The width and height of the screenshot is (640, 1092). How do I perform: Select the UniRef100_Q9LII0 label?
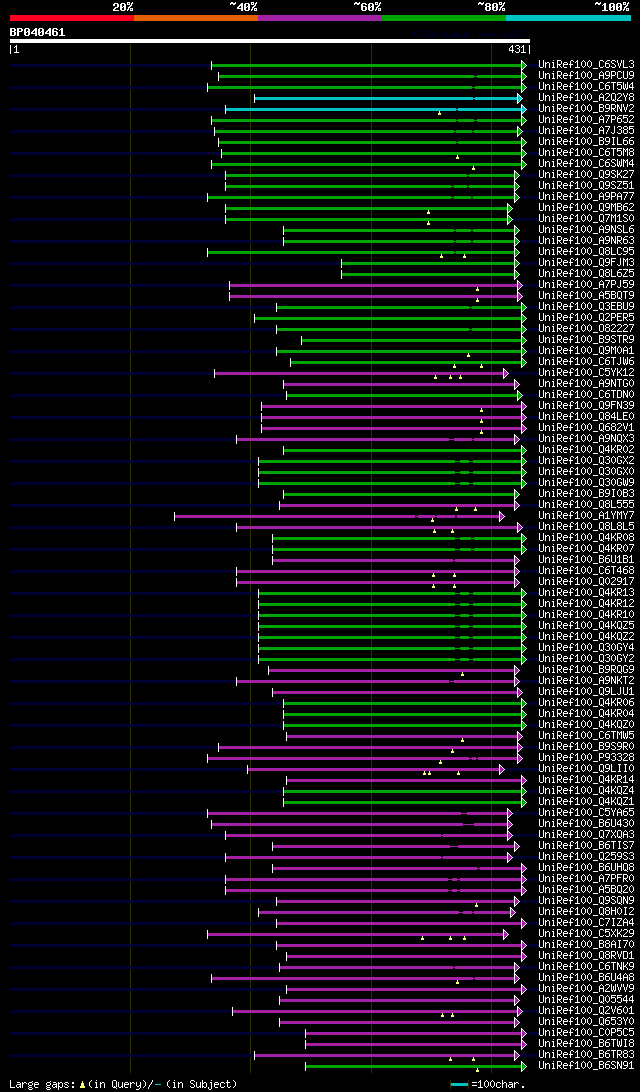[x=586, y=769]
